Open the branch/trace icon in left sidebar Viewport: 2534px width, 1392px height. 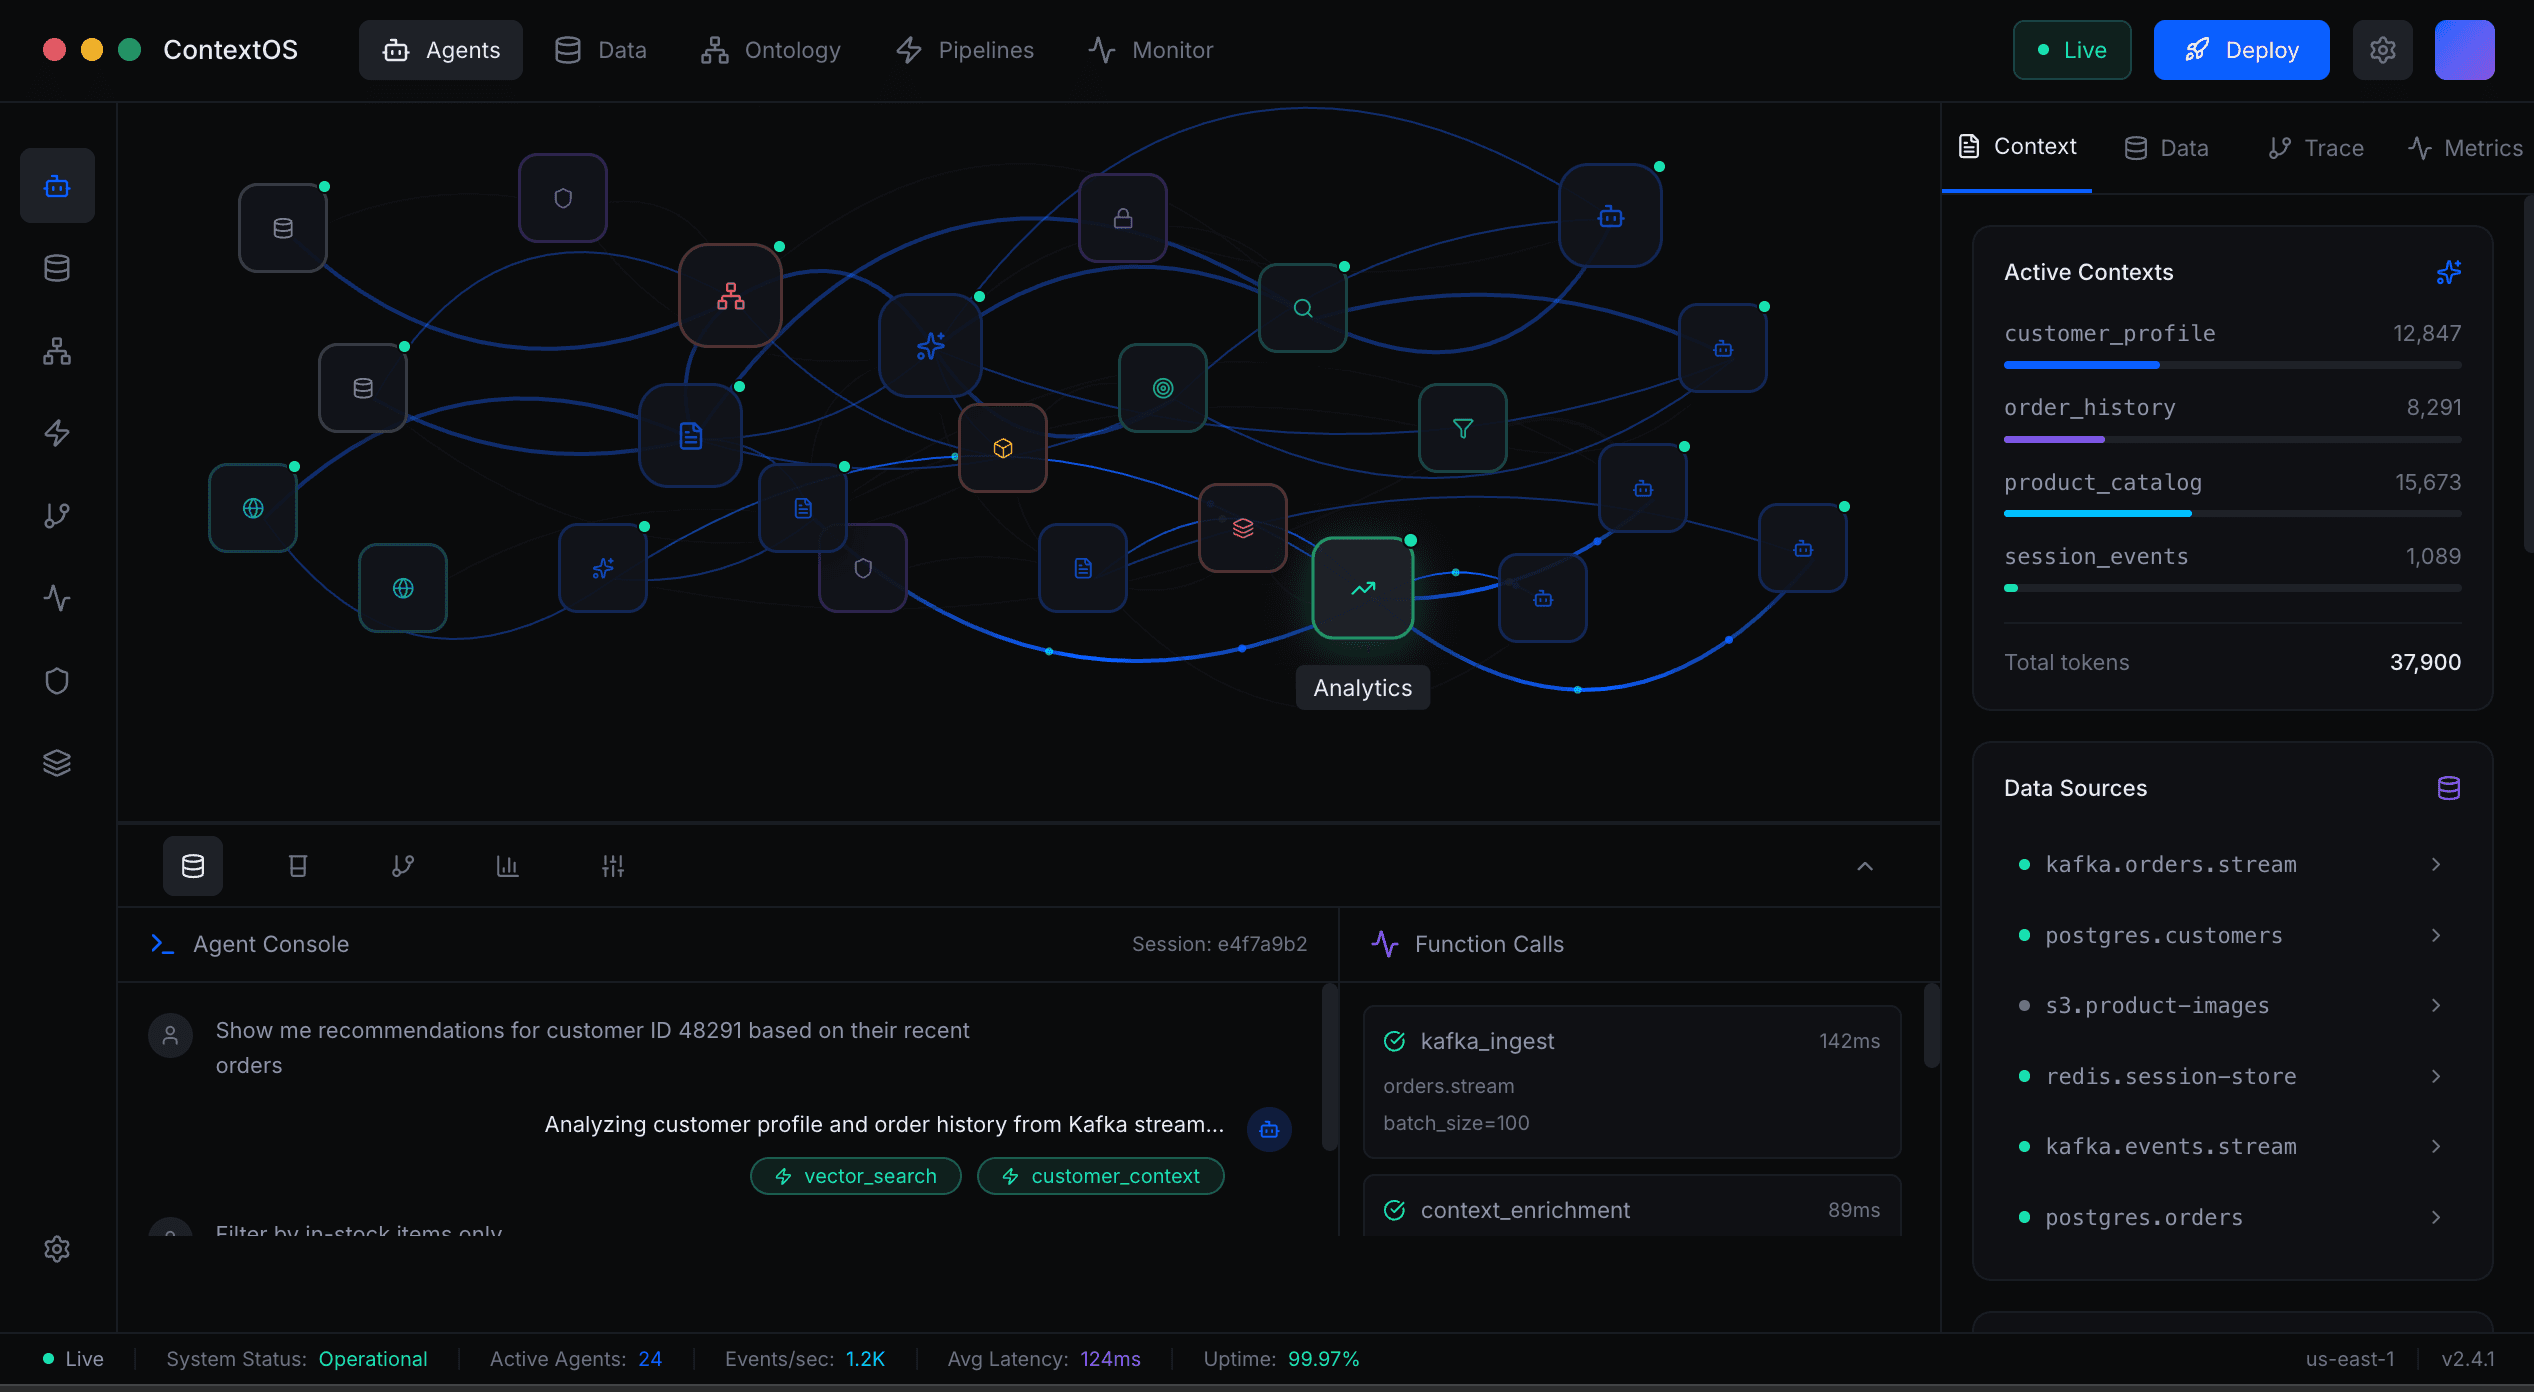57,516
